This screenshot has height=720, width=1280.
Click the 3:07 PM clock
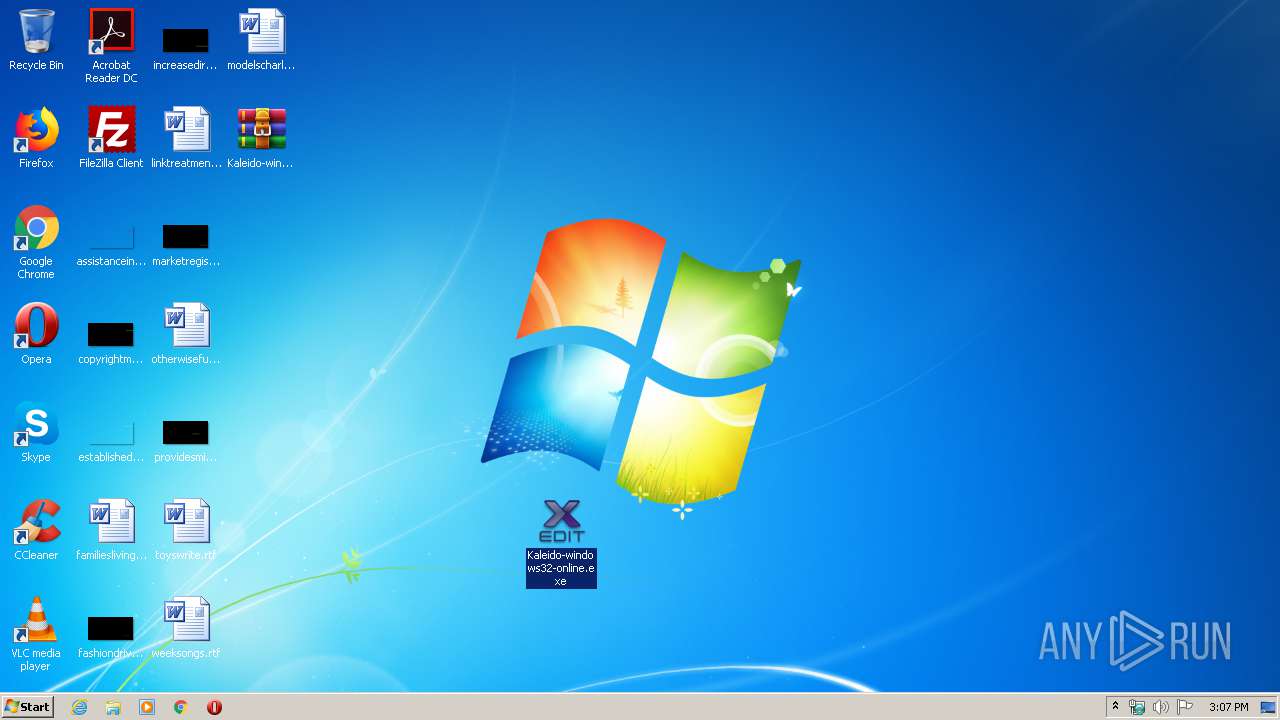click(1228, 707)
